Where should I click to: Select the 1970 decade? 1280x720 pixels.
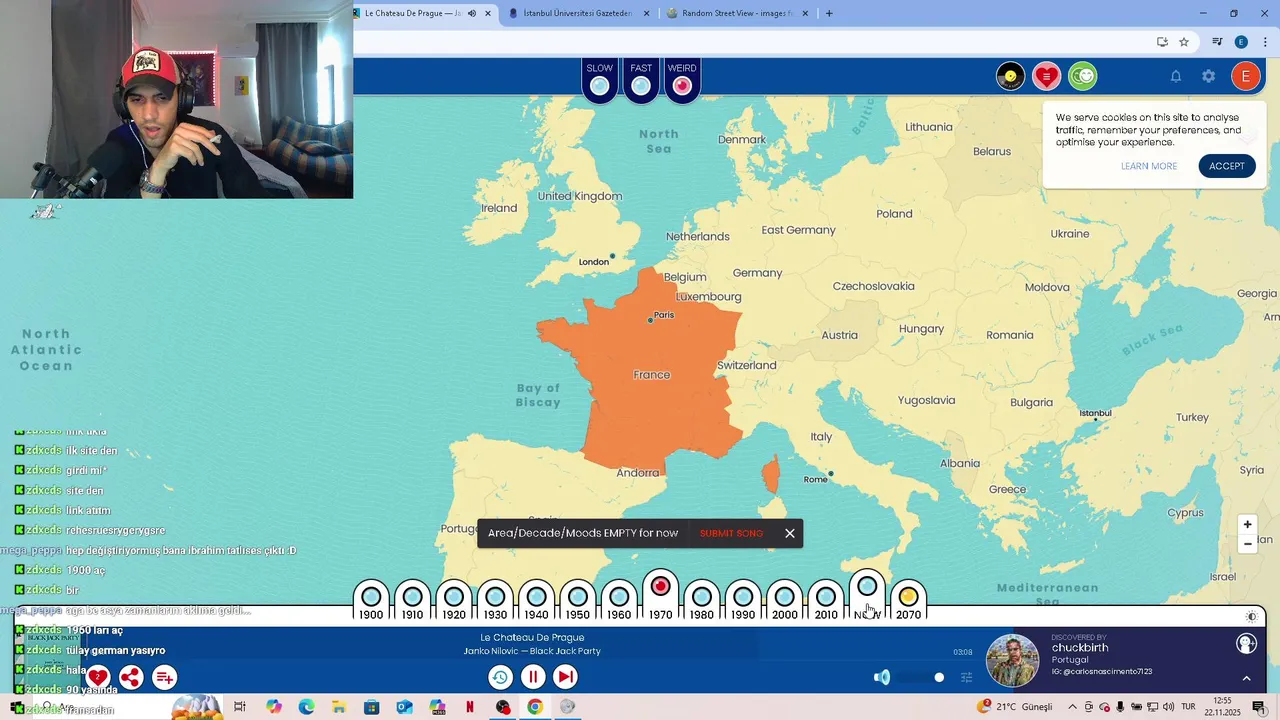660,596
